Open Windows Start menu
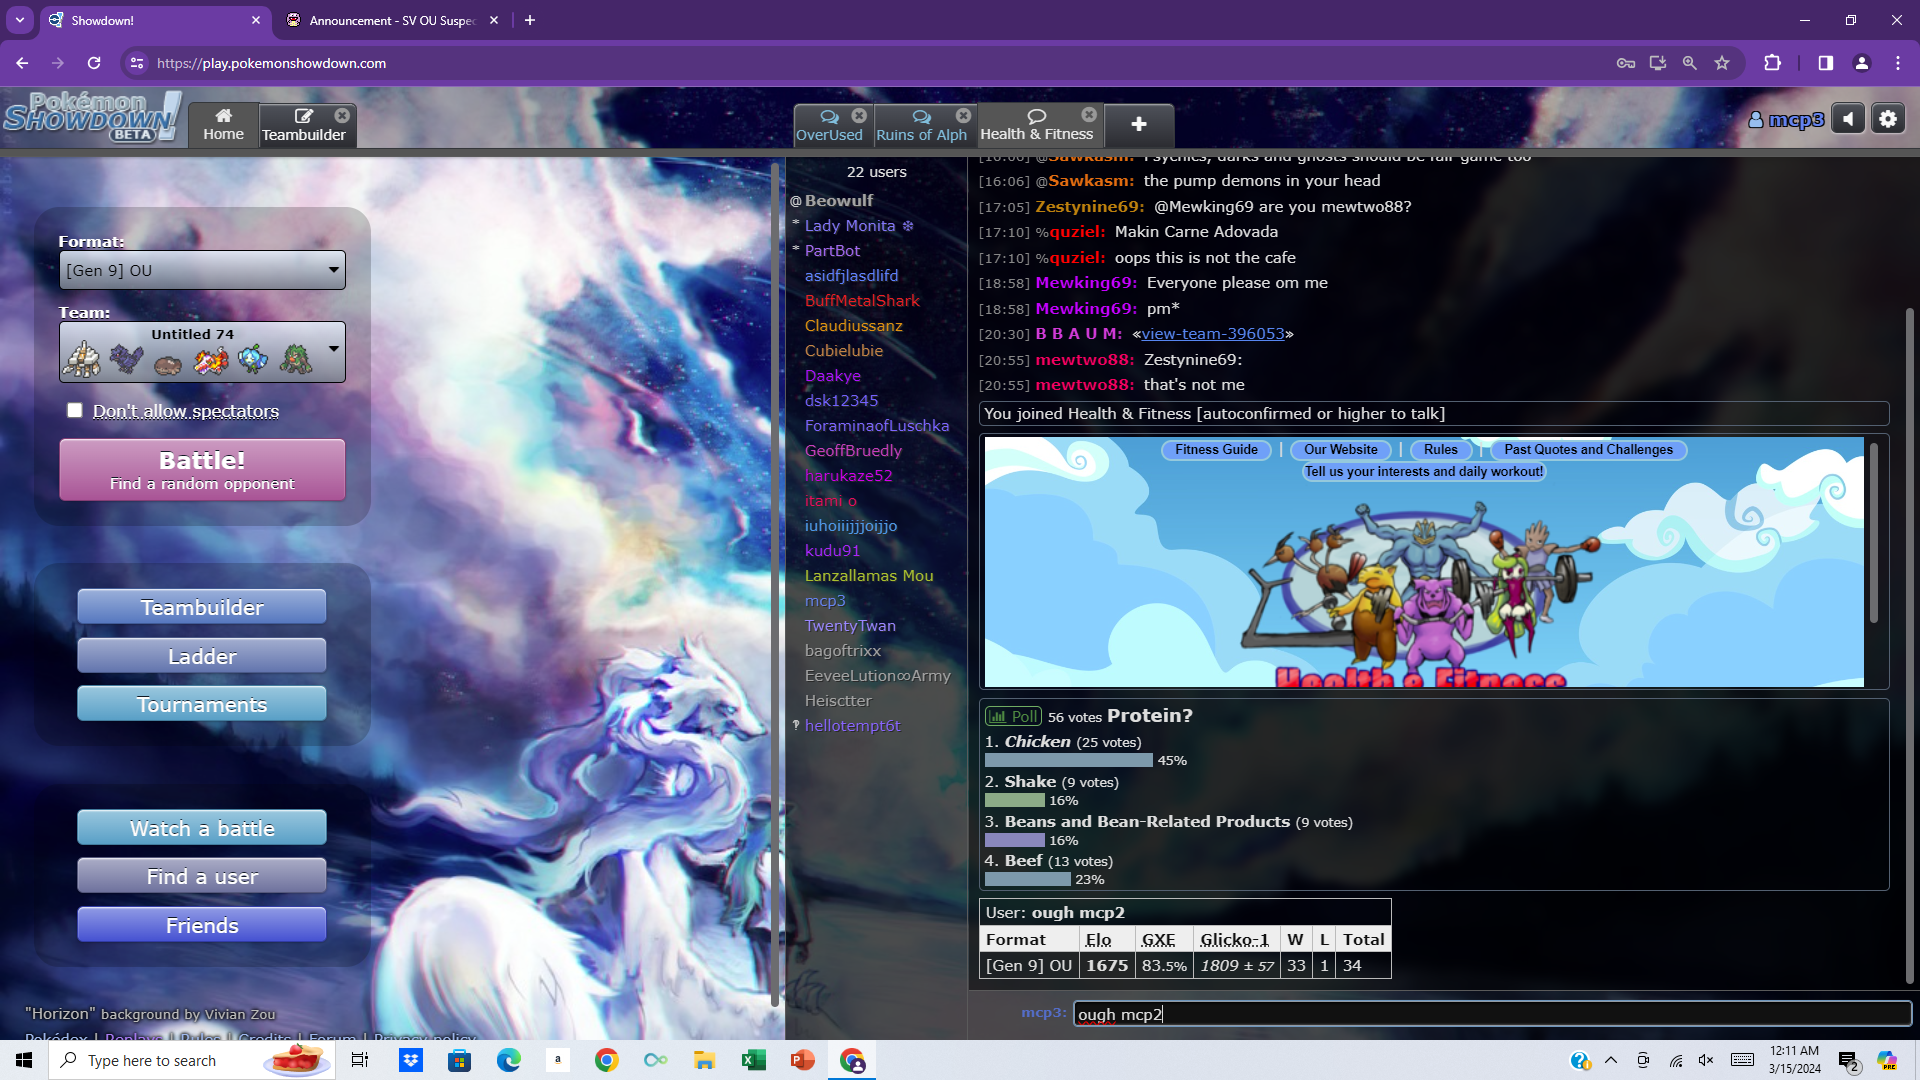Screen dimensions: 1920x1080 point(24,1060)
